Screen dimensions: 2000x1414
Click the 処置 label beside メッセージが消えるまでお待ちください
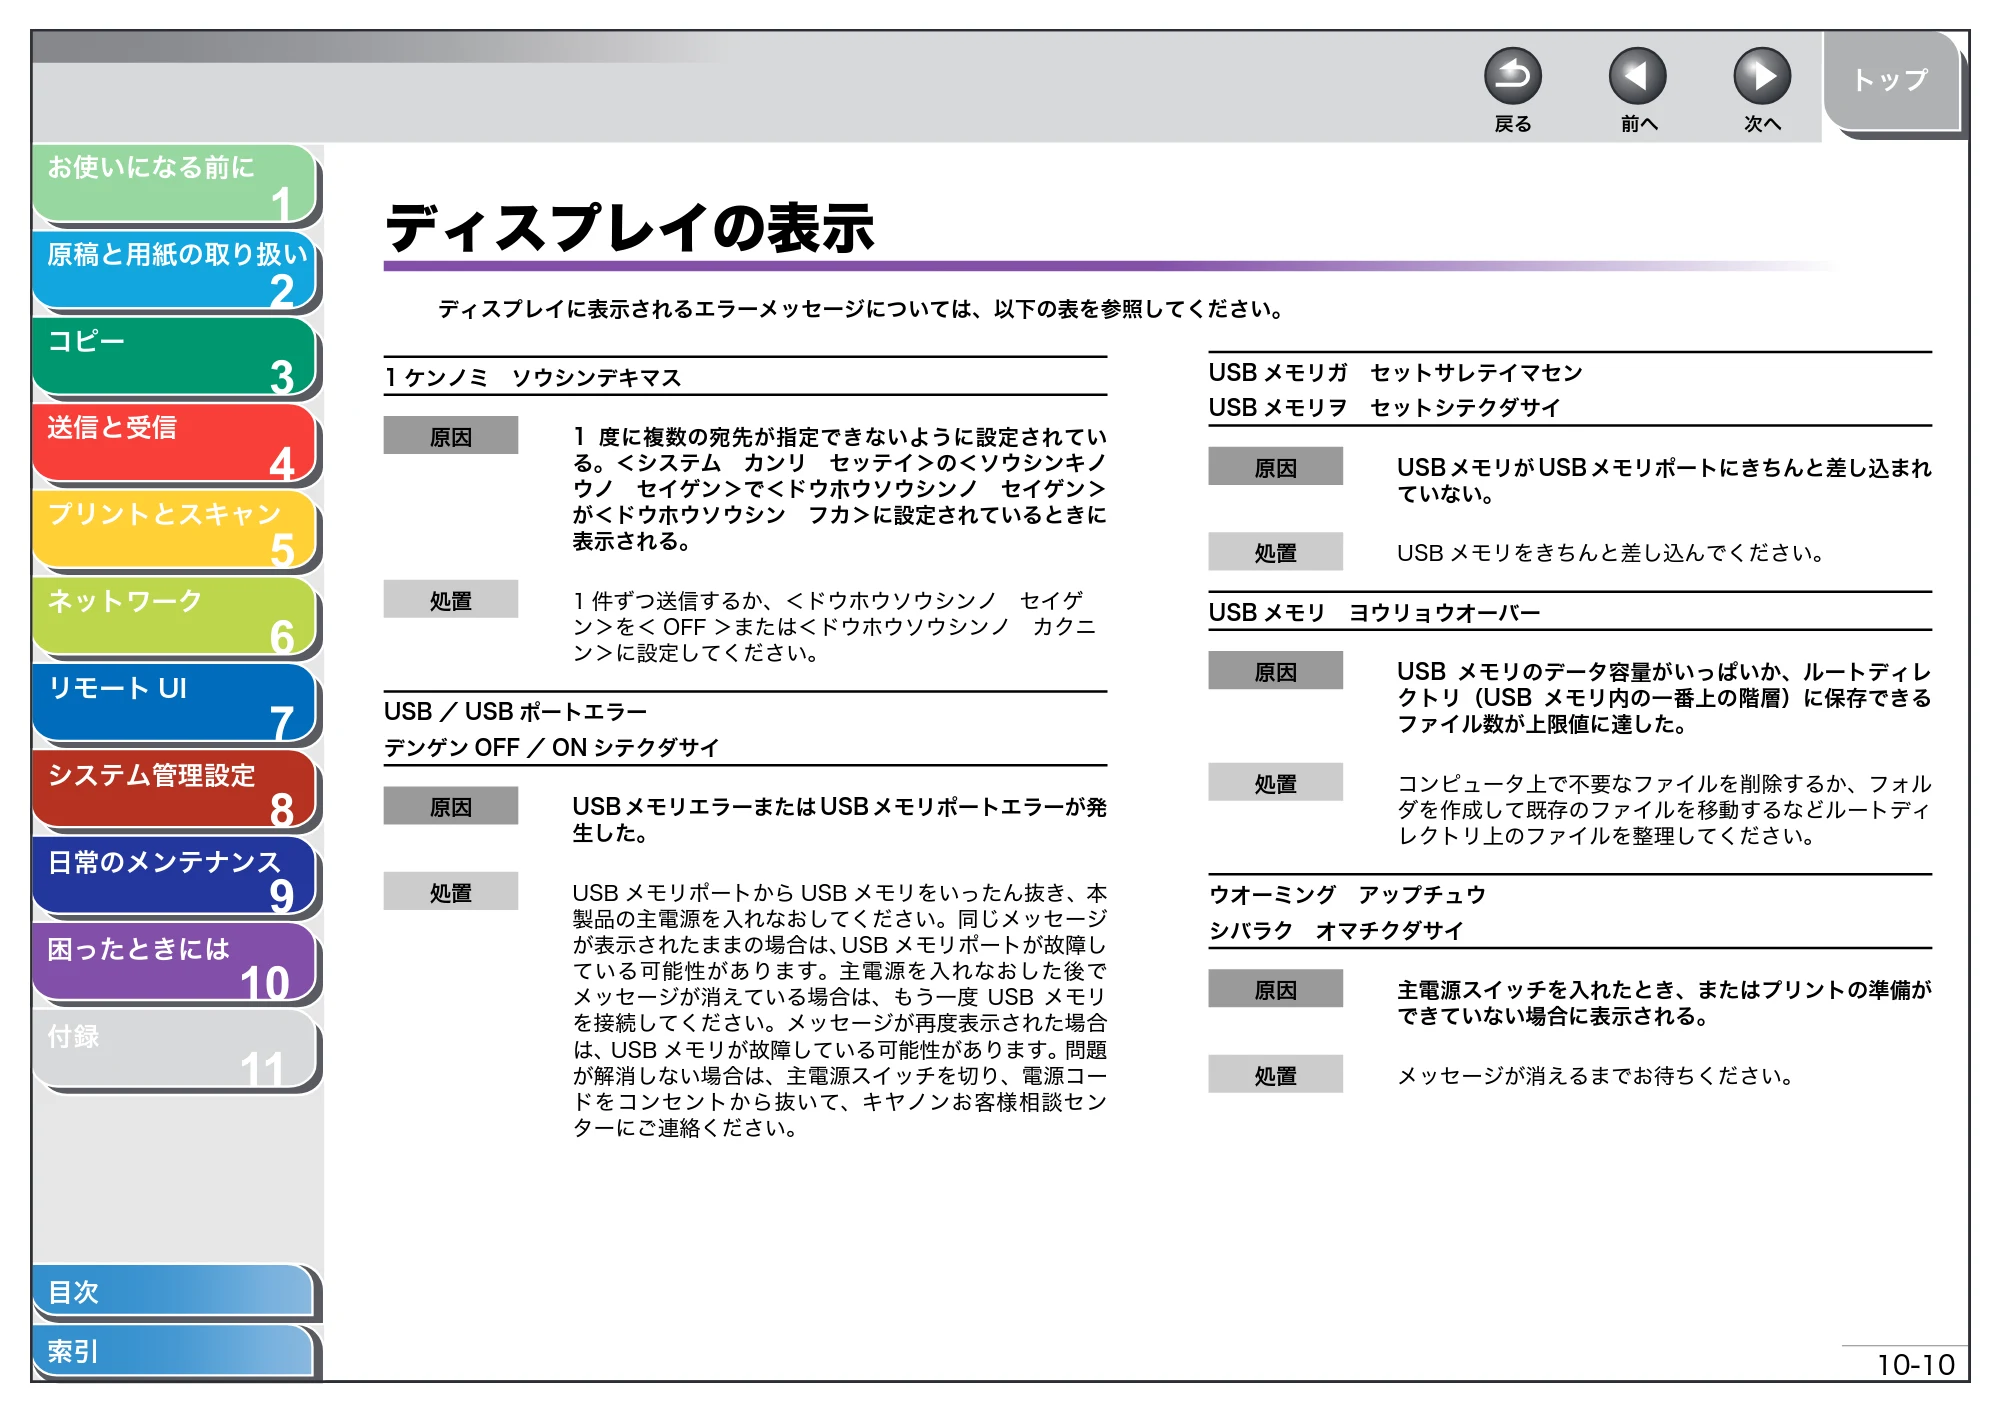pos(1275,1075)
